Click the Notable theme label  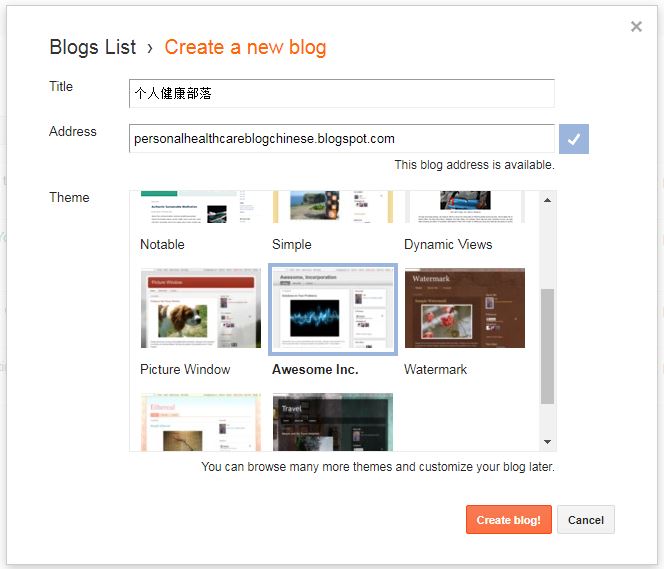[x=162, y=244]
